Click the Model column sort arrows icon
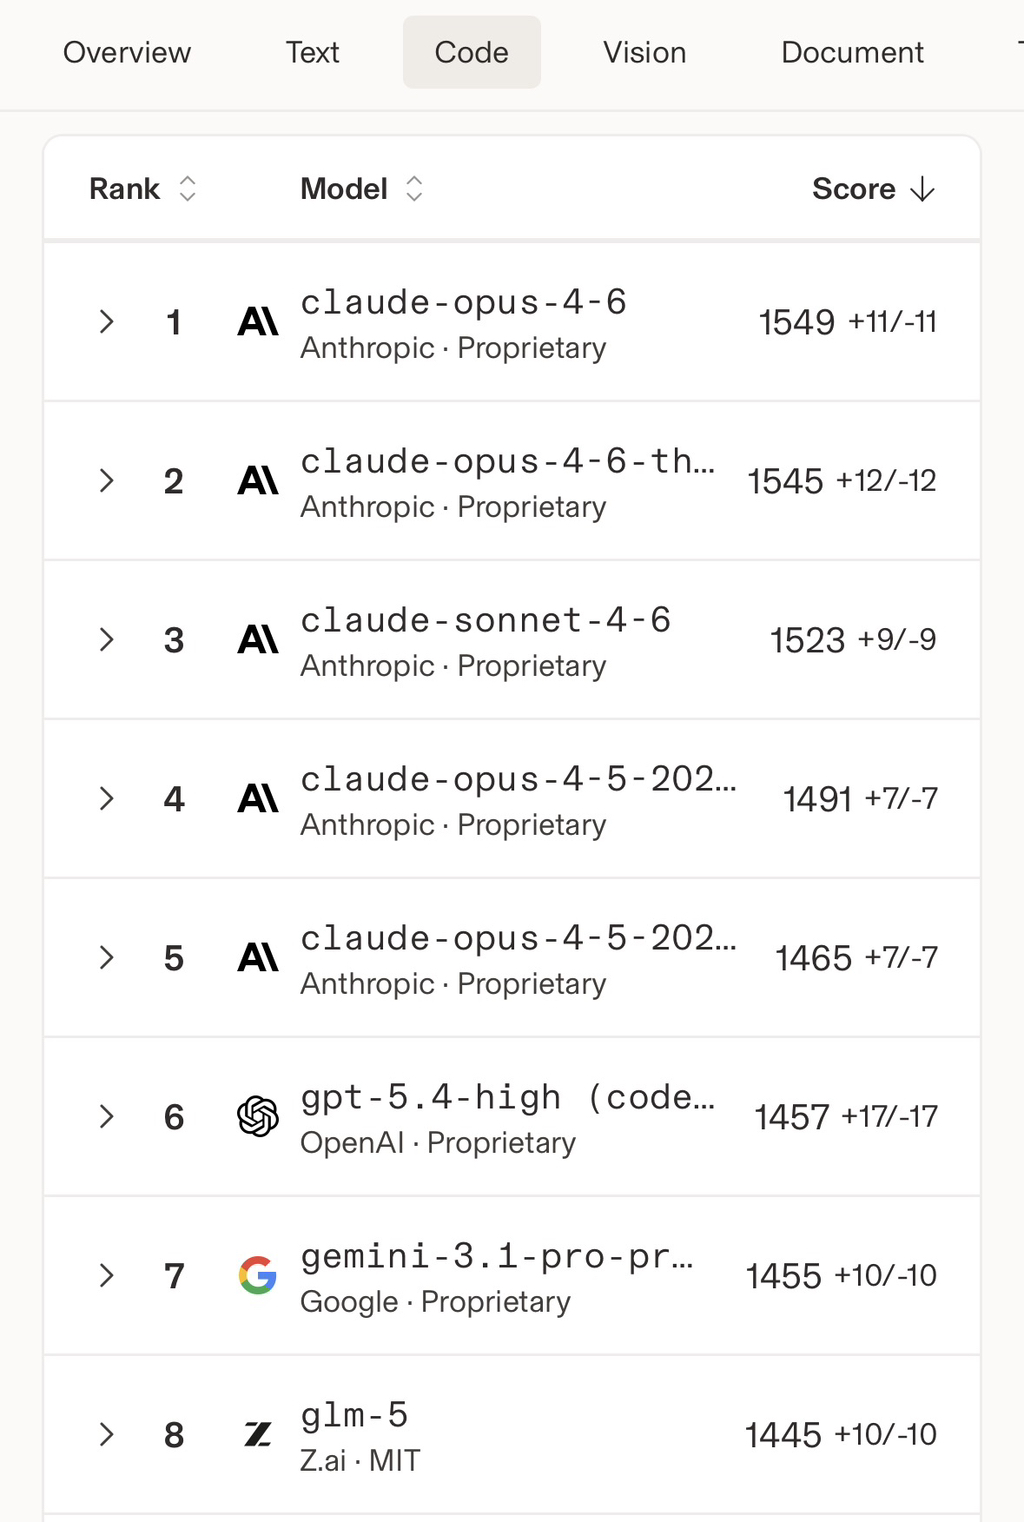Image resolution: width=1024 pixels, height=1522 pixels. pos(414,189)
